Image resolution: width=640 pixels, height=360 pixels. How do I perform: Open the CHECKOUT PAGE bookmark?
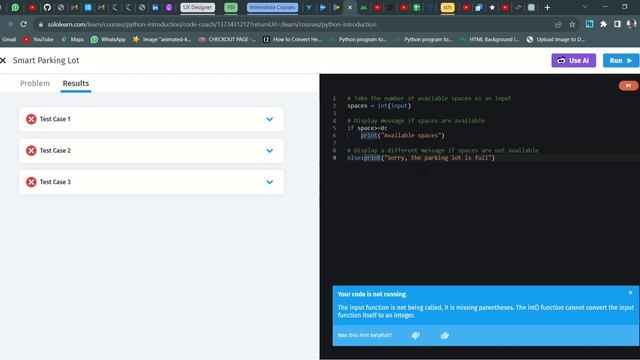pos(227,39)
